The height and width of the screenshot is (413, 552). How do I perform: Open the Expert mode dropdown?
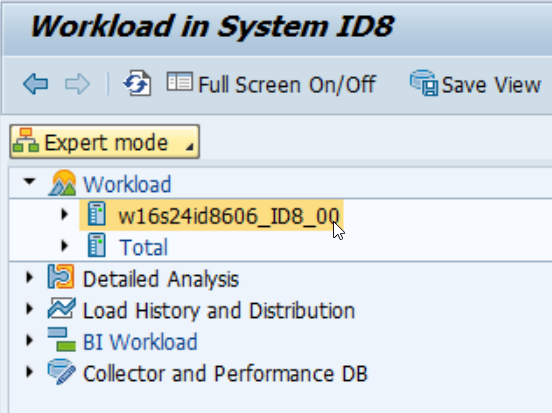(x=105, y=142)
